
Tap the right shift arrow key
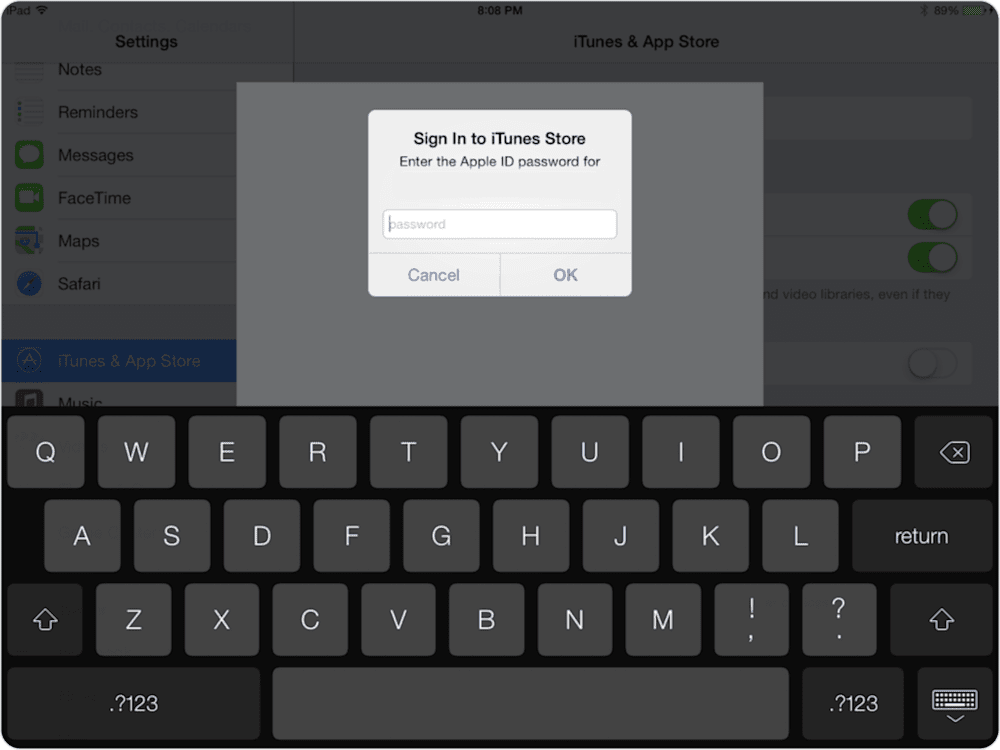point(942,619)
